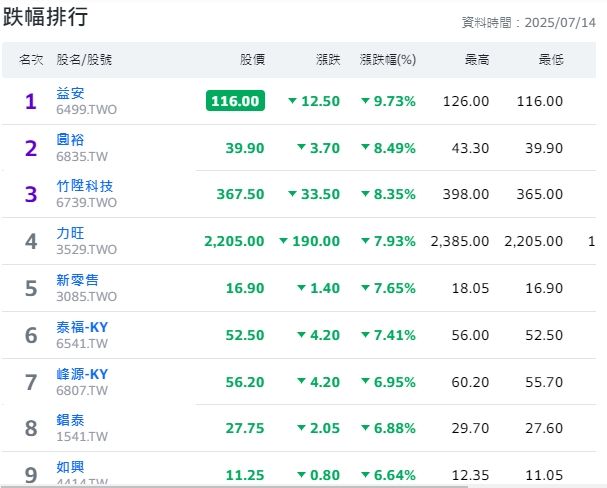Click the 資料時間 2025/07/14 timestamp

click(x=529, y=23)
